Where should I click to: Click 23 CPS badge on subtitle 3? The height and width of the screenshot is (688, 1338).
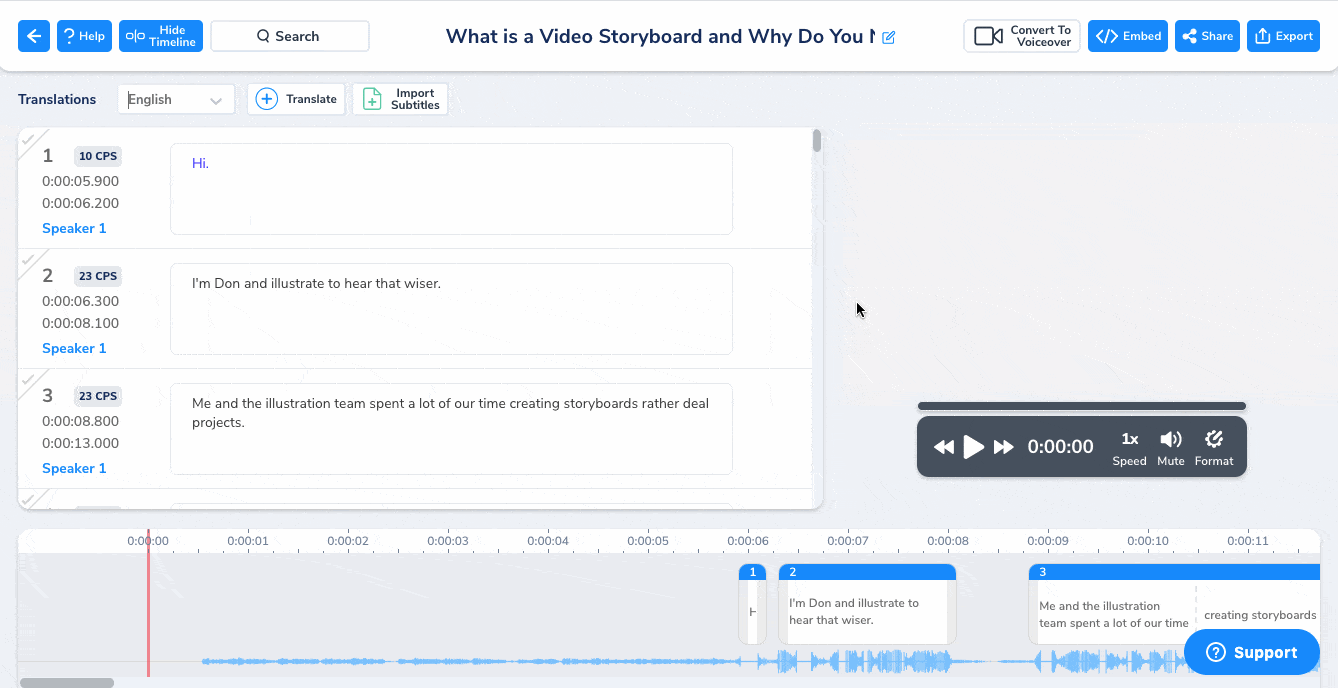(x=98, y=396)
